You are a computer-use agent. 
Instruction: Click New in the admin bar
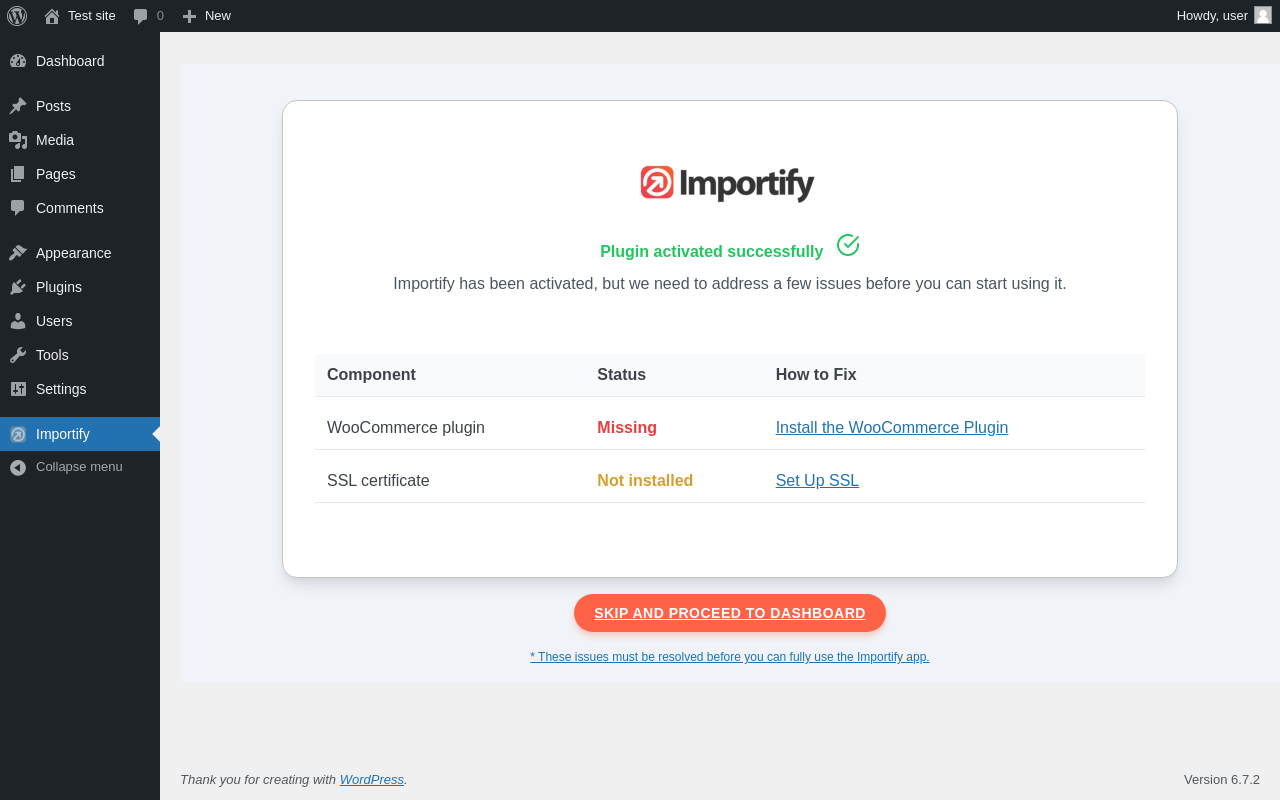[x=218, y=16]
